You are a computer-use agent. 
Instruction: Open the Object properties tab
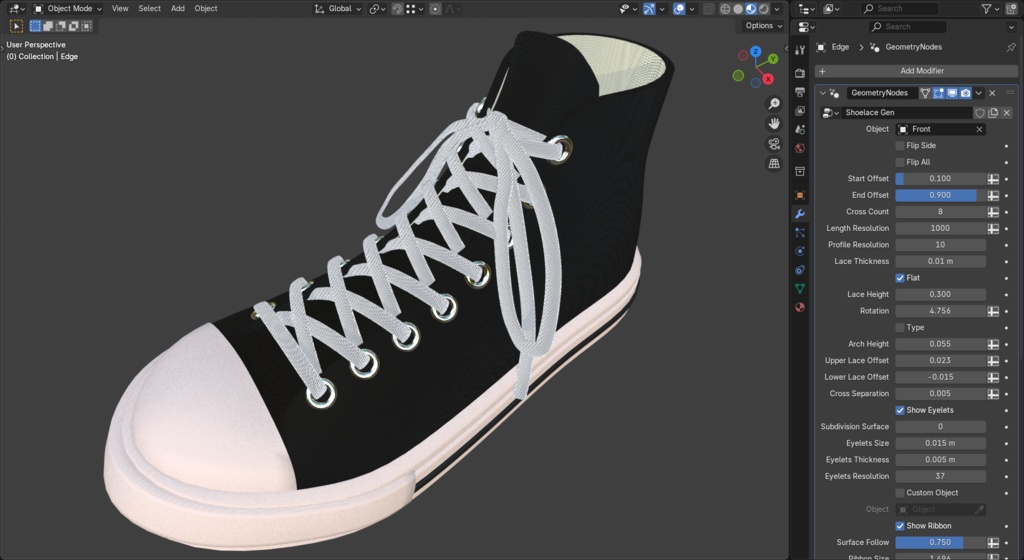pos(800,195)
